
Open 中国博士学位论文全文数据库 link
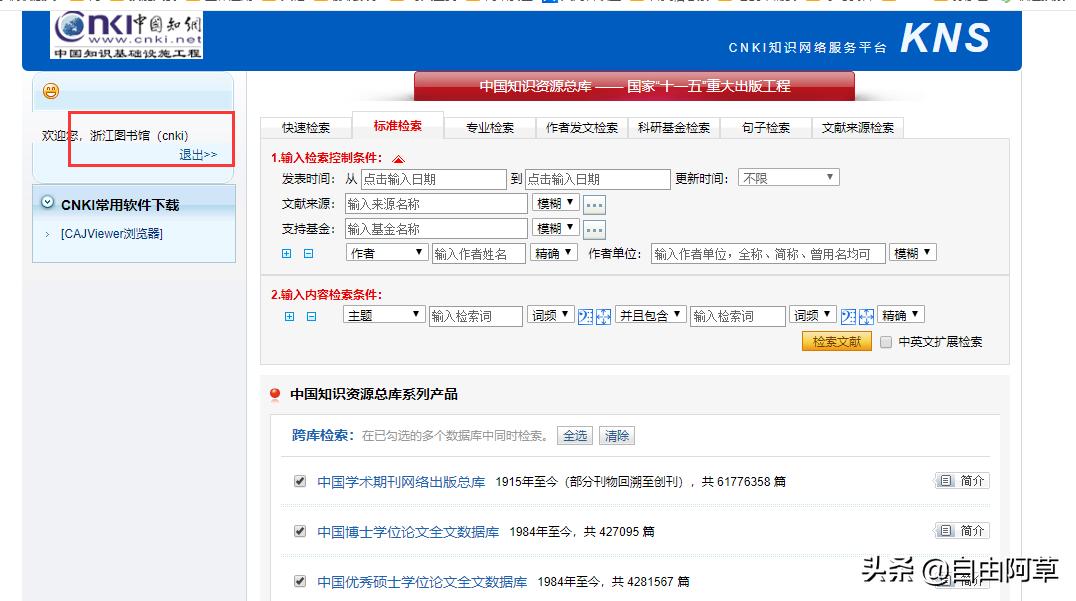click(x=408, y=532)
